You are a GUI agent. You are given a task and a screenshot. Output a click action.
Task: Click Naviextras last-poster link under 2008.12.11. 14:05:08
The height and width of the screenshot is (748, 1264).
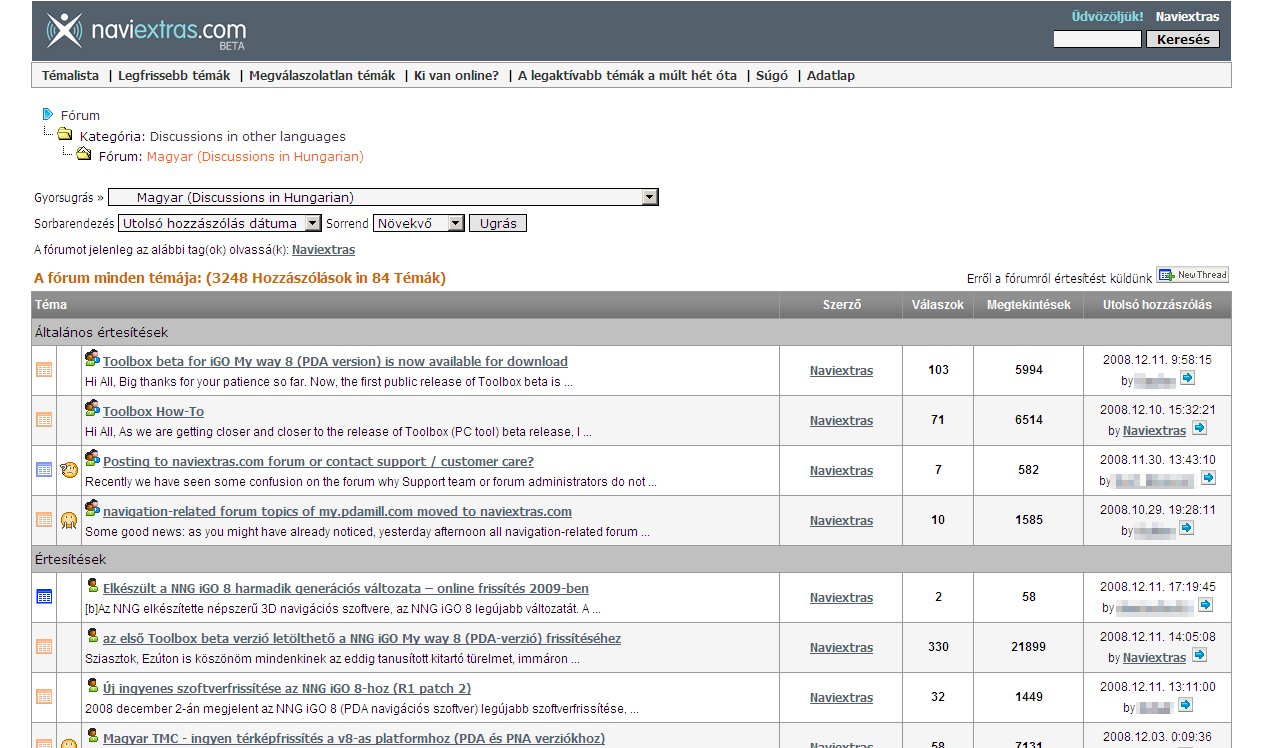pyautogui.click(x=1154, y=657)
